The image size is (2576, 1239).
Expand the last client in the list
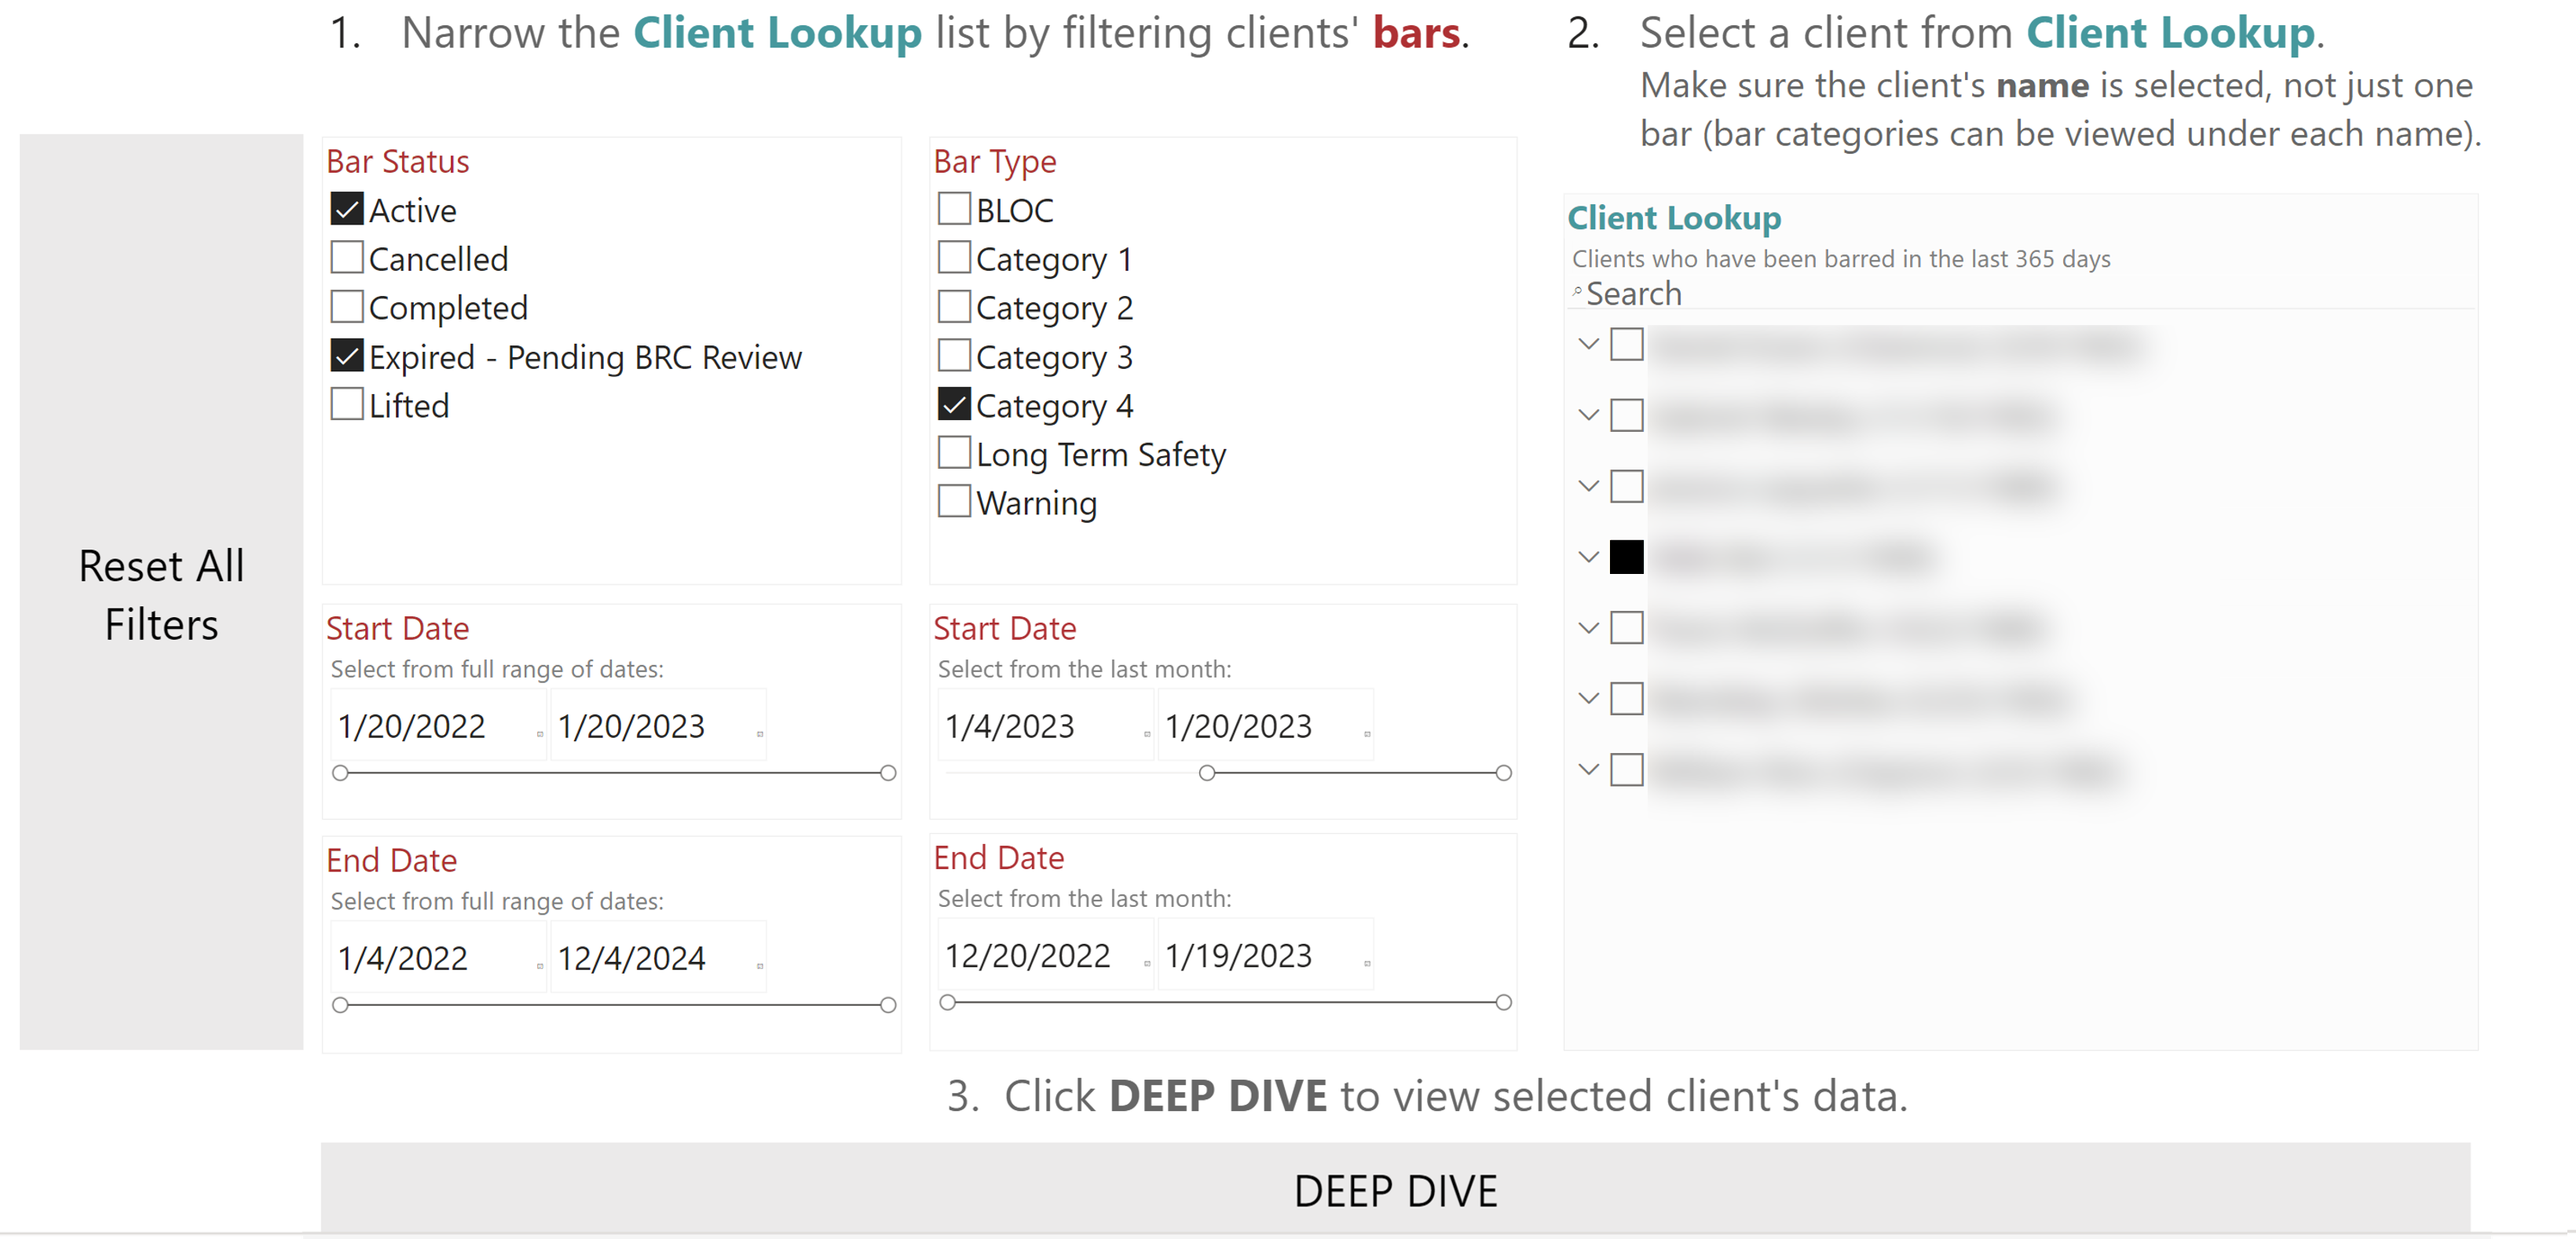coord(1588,769)
